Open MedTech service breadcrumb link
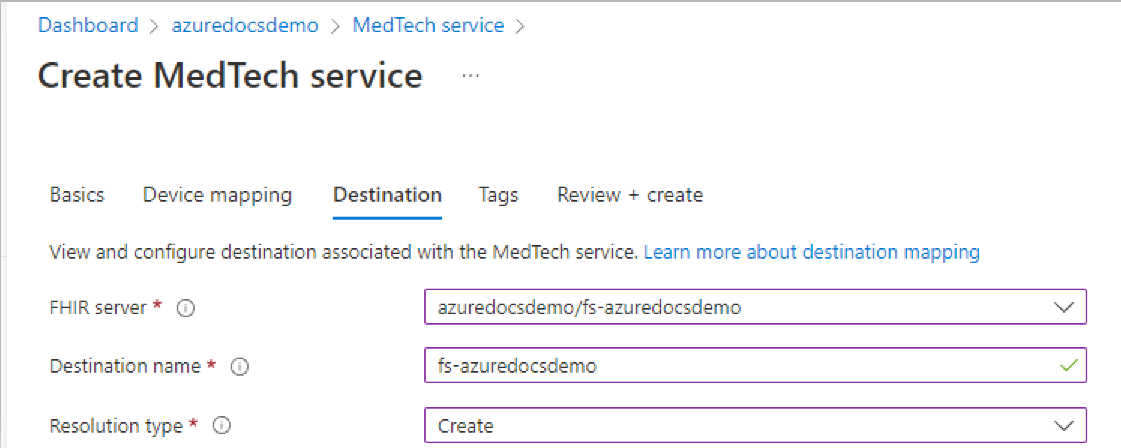This screenshot has width=1121, height=448. click(428, 26)
